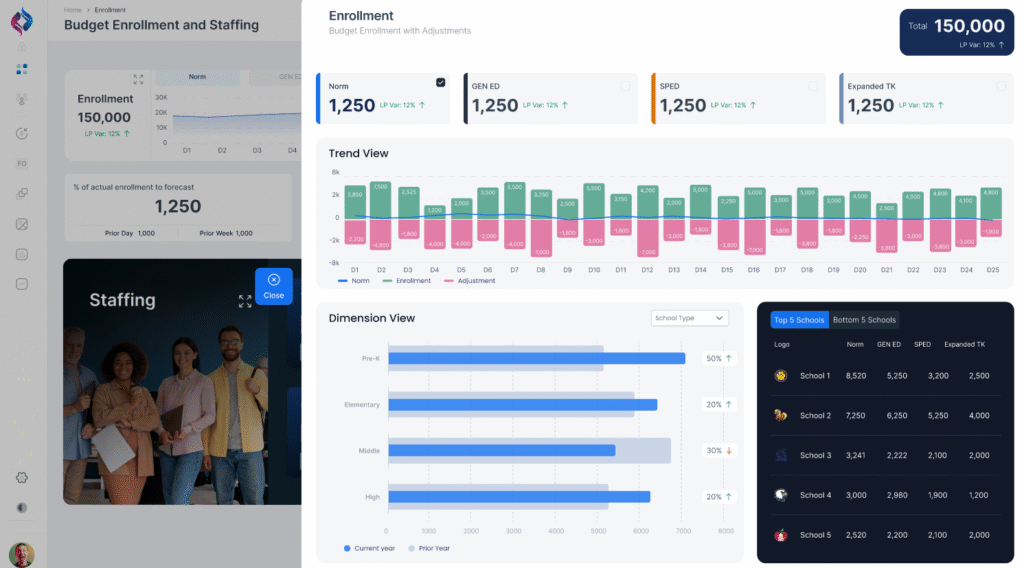
Task: Click the half-circle theme icon in sidebar
Action: point(22,507)
